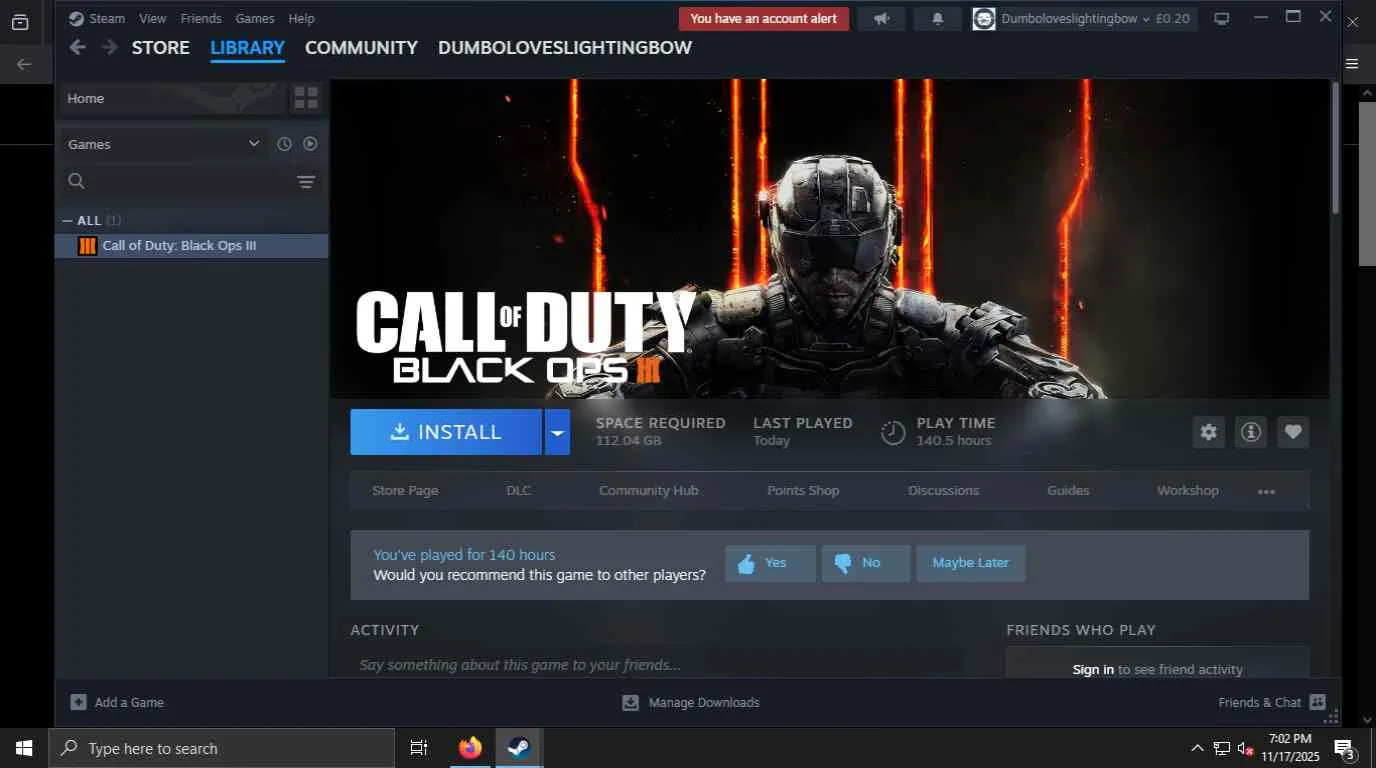Open the Install options dropdown arrow
Screen dimensions: 1376x768
coord(558,432)
